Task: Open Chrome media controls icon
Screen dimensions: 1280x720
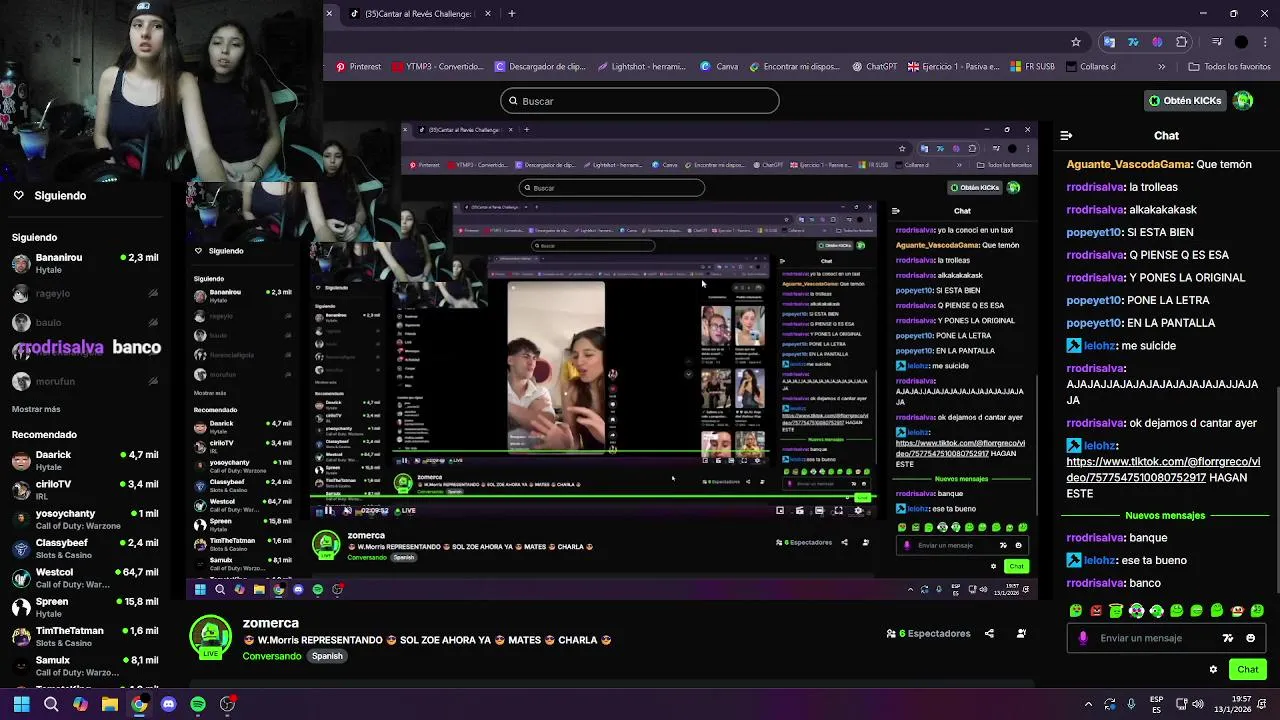Action: (x=1217, y=42)
